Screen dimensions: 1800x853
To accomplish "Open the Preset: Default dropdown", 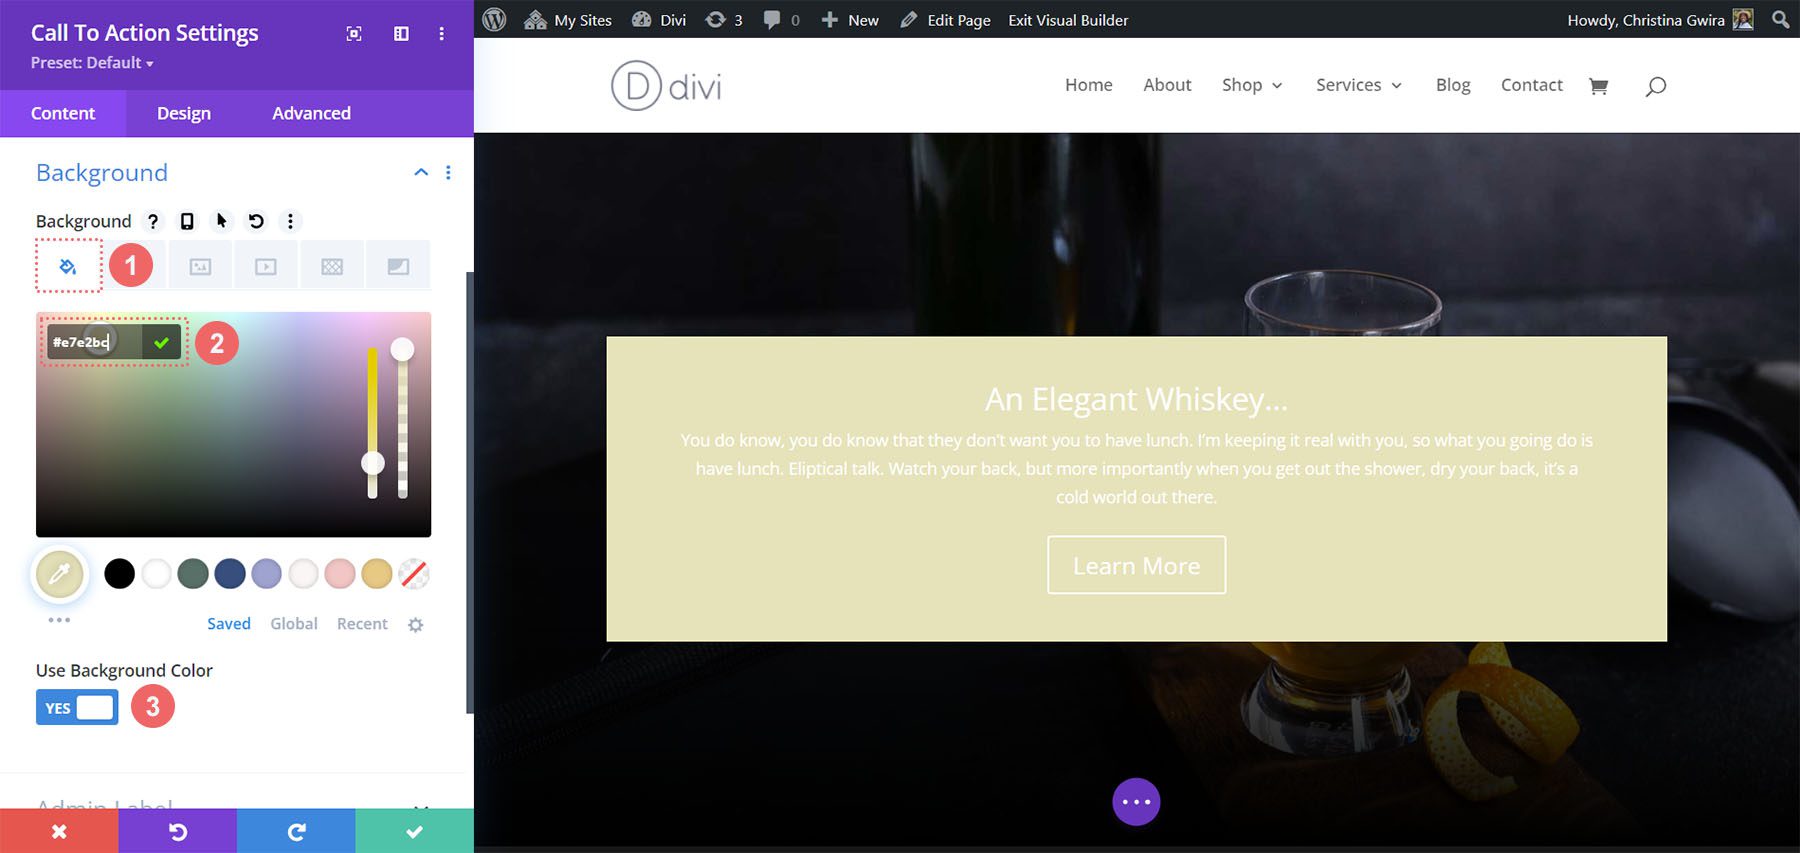I will point(92,63).
